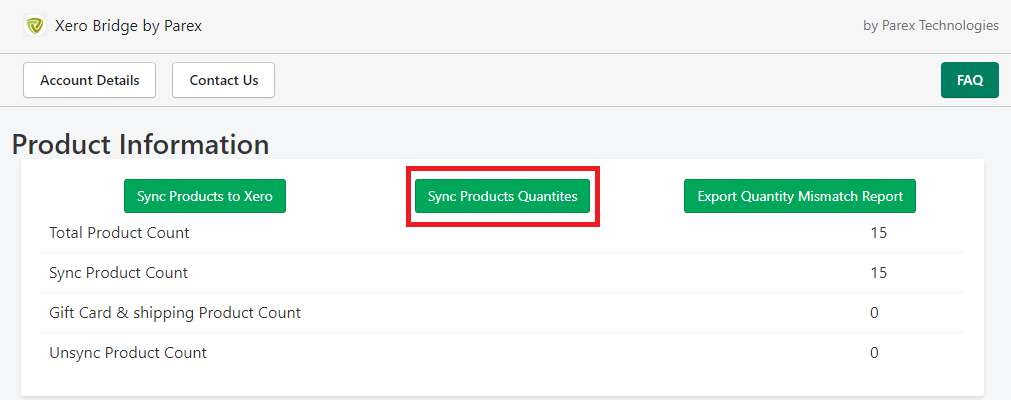Click the Unsync Product Count value 0
The width and height of the screenshot is (1011, 400).
click(x=874, y=353)
